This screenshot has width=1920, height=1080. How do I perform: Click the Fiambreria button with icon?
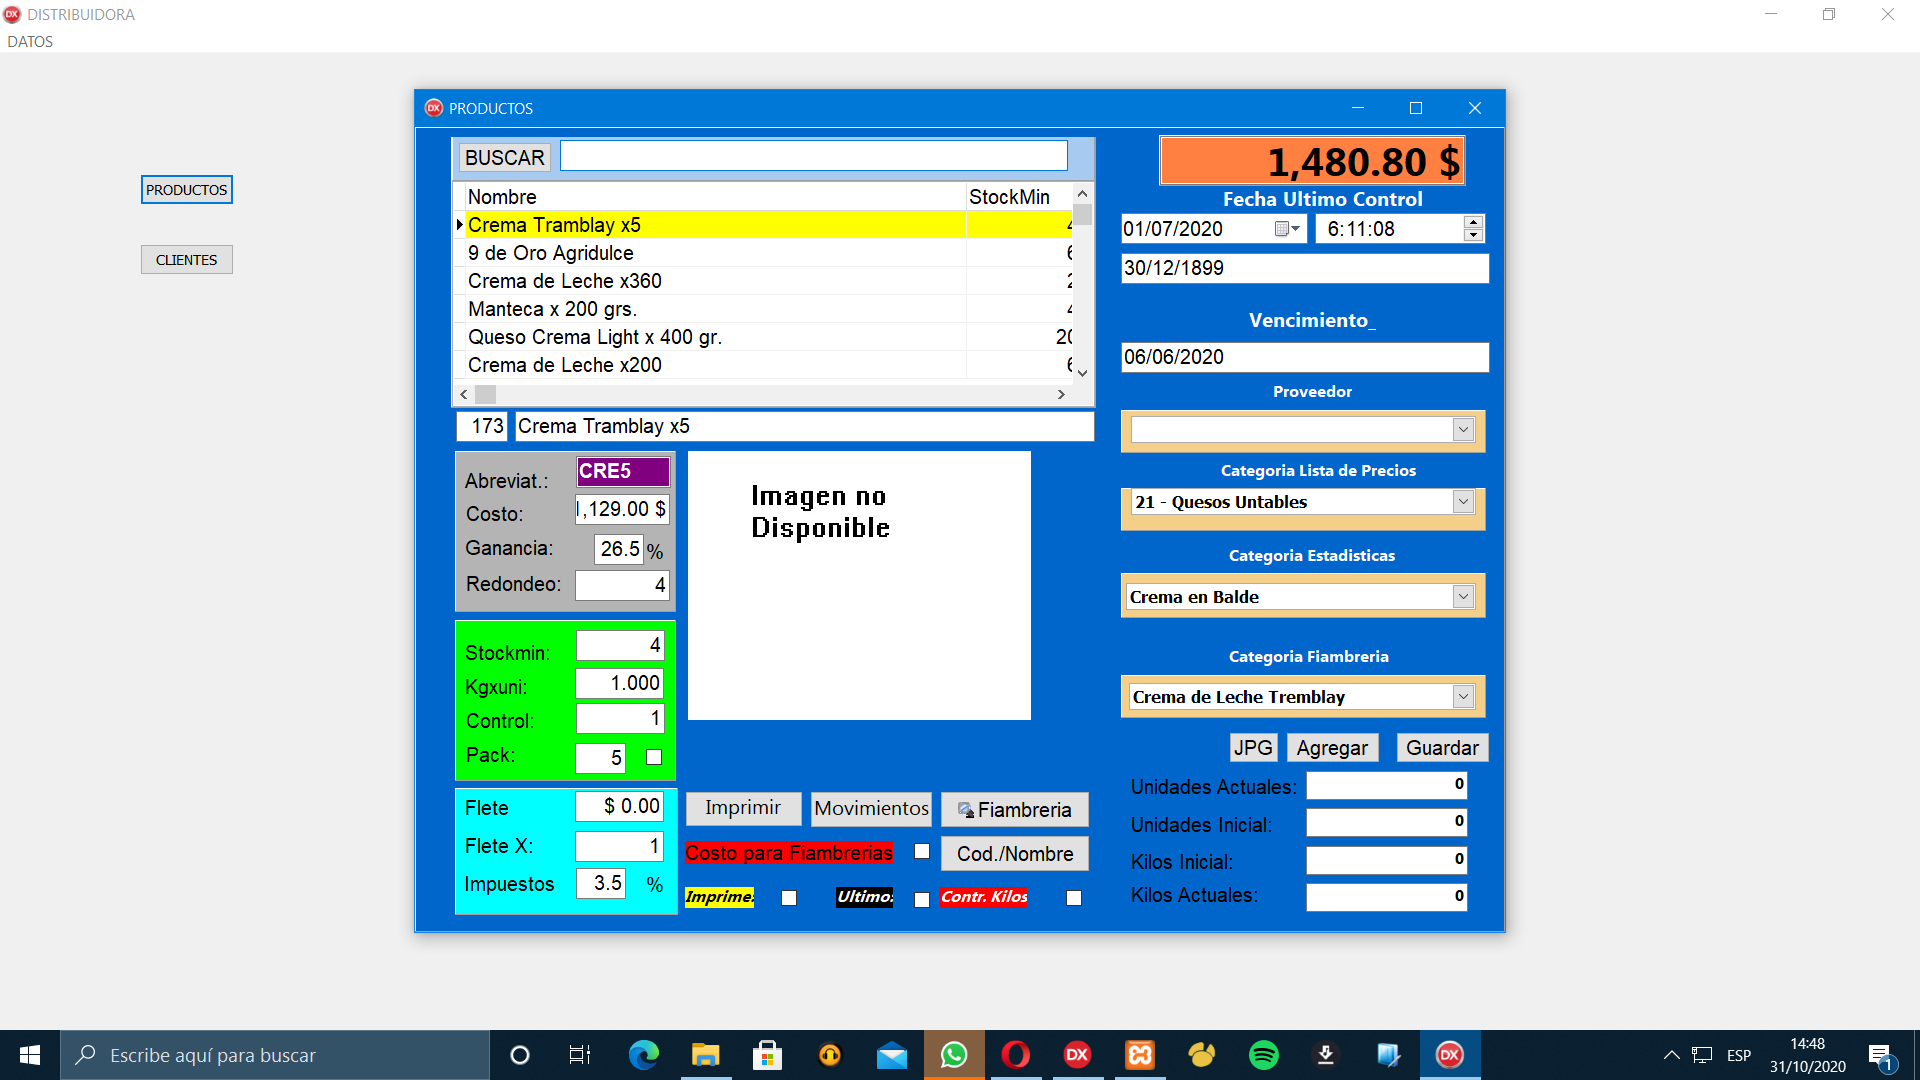pyautogui.click(x=1014, y=810)
